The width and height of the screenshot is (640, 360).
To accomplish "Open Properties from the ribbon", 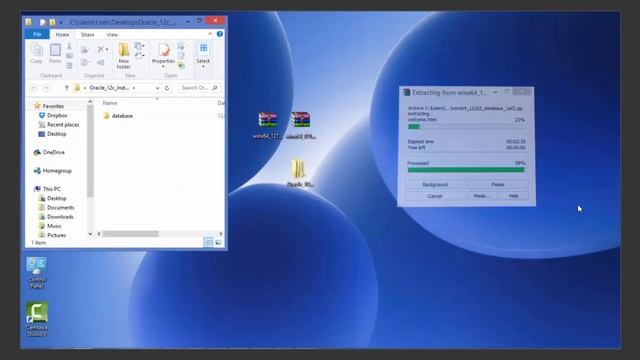I will tap(163, 55).
